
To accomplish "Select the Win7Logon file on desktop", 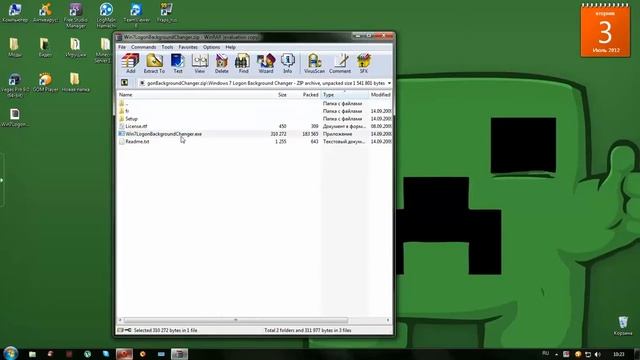I will [15, 118].
